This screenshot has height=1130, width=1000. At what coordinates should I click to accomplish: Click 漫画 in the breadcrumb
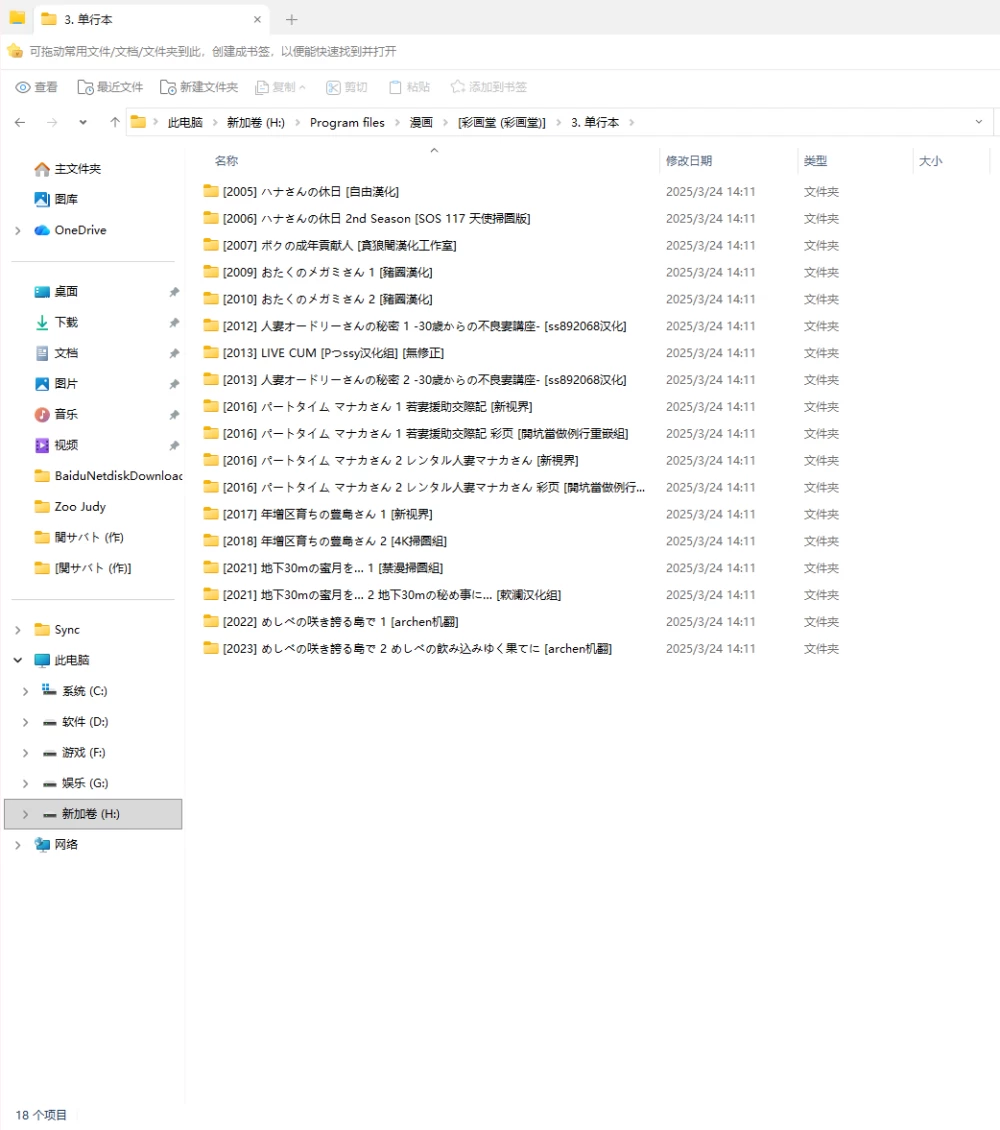click(x=421, y=123)
